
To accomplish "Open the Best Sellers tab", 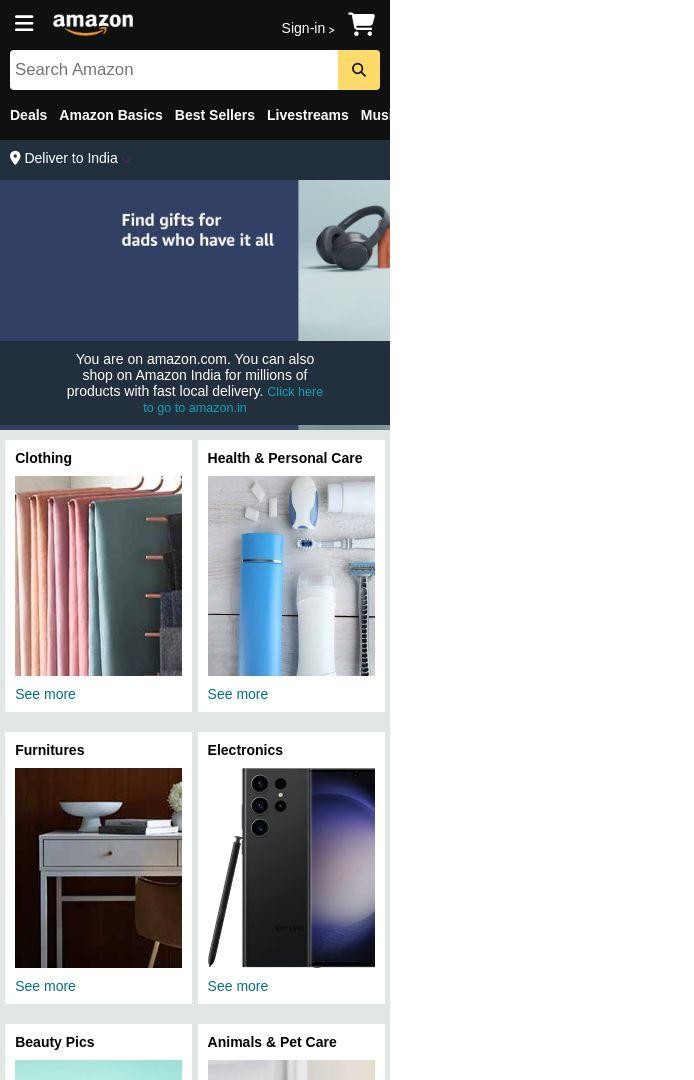I will 215,115.
